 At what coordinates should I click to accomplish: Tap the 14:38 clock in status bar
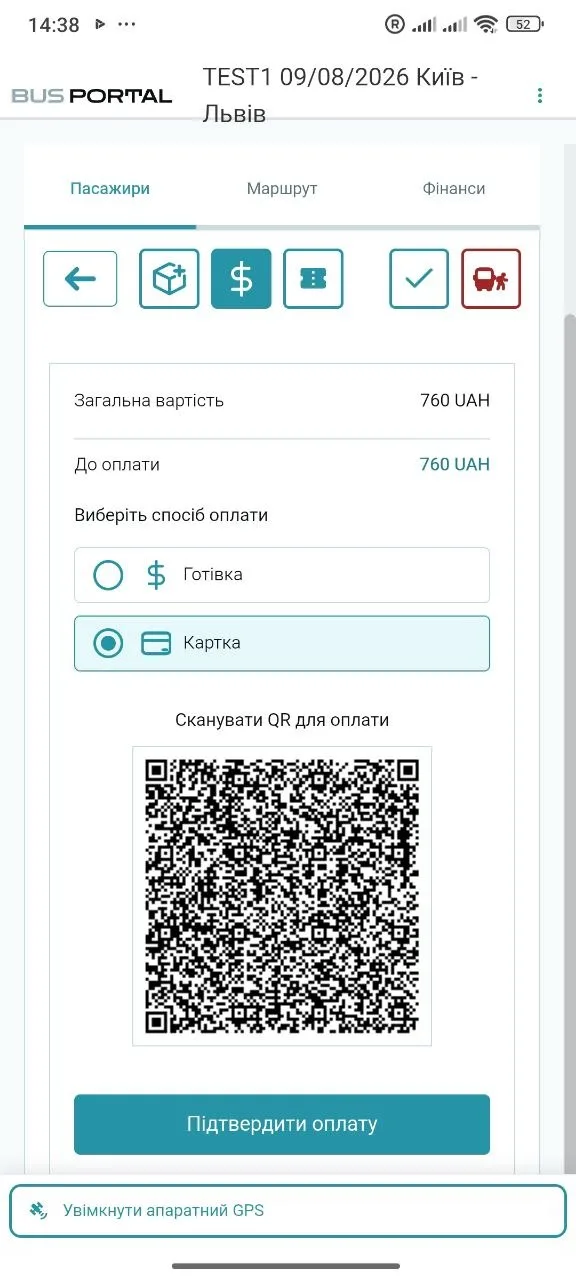pos(54,25)
